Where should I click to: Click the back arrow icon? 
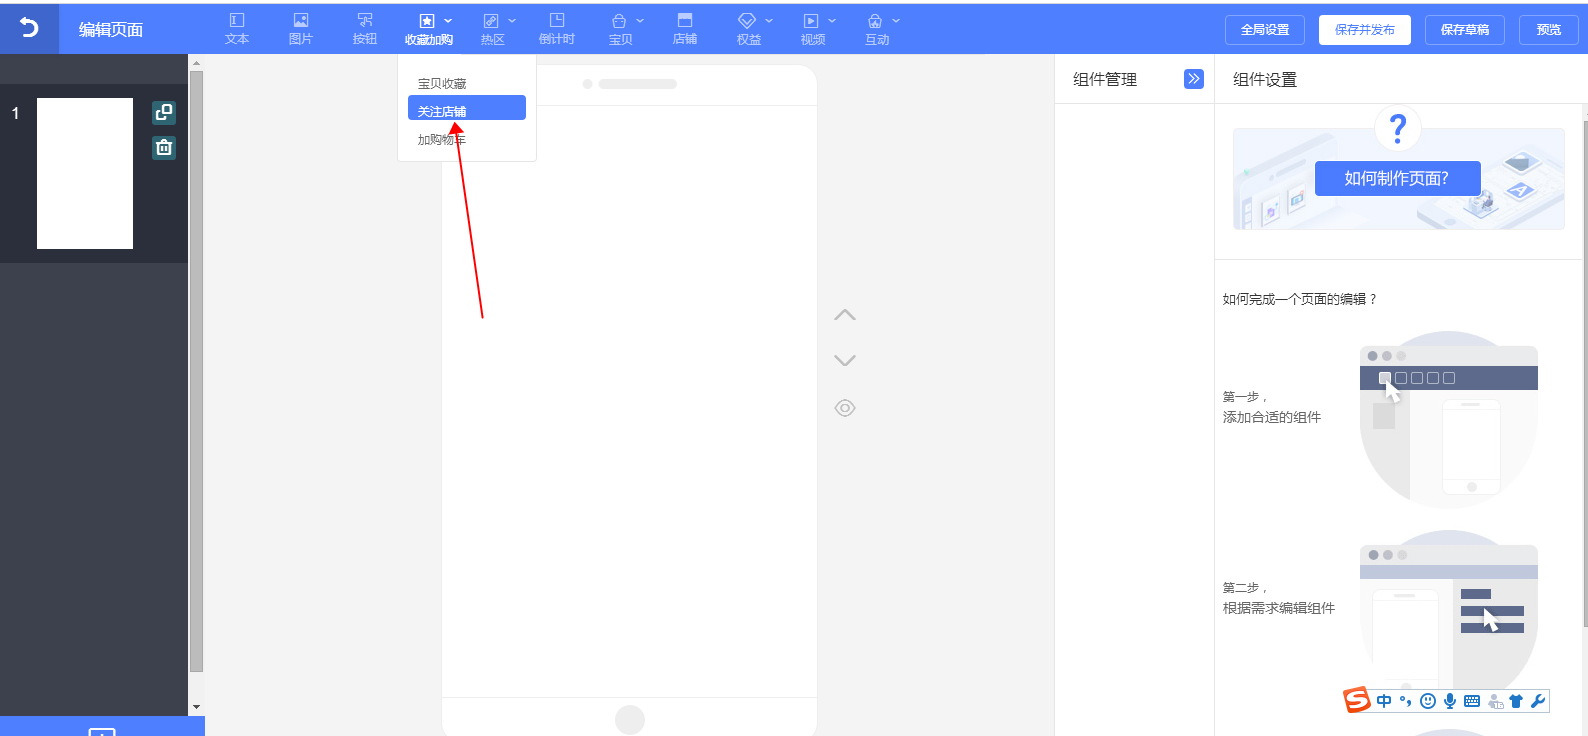[x=29, y=28]
